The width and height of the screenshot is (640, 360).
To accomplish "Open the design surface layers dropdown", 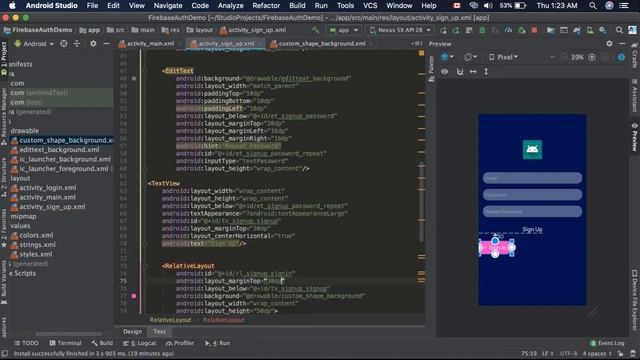I will click(x=447, y=57).
